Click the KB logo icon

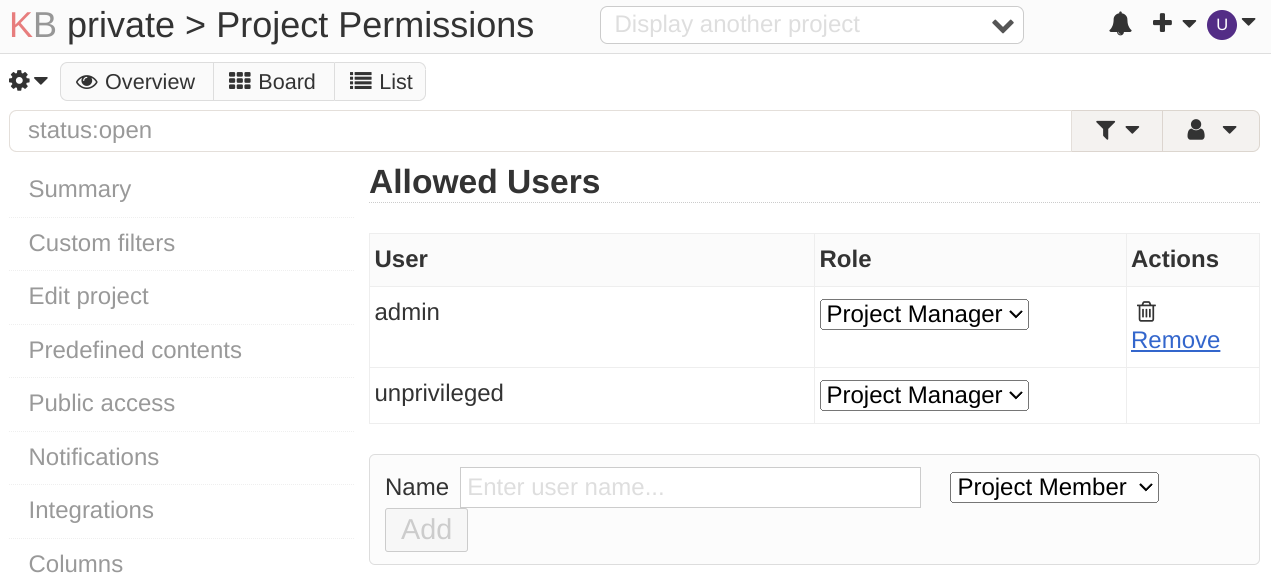pos(31,25)
